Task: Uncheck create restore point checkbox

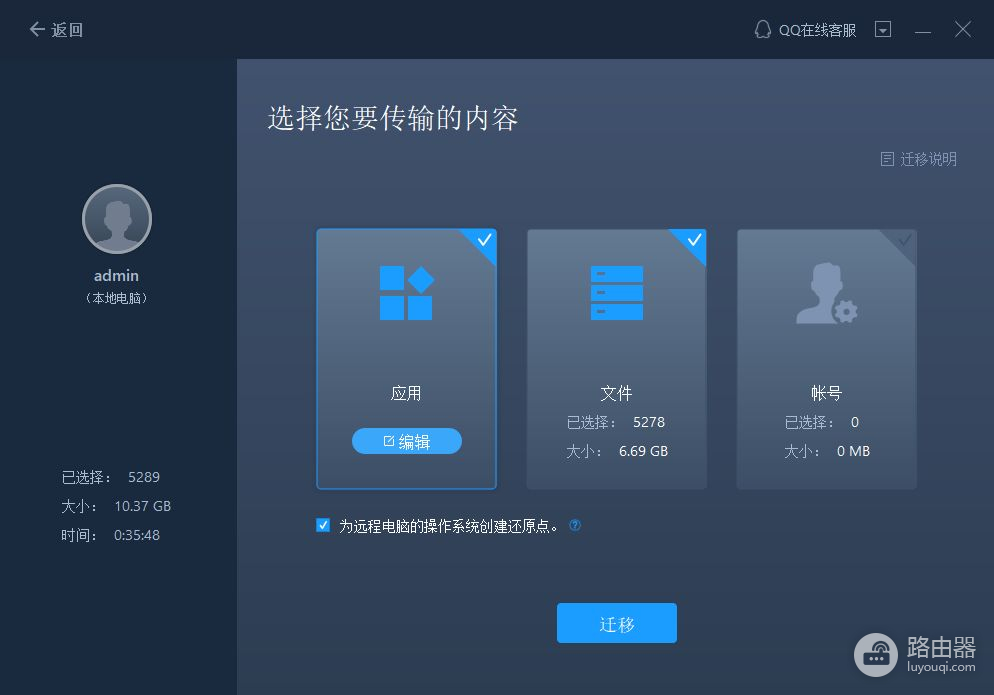Action: (323, 525)
